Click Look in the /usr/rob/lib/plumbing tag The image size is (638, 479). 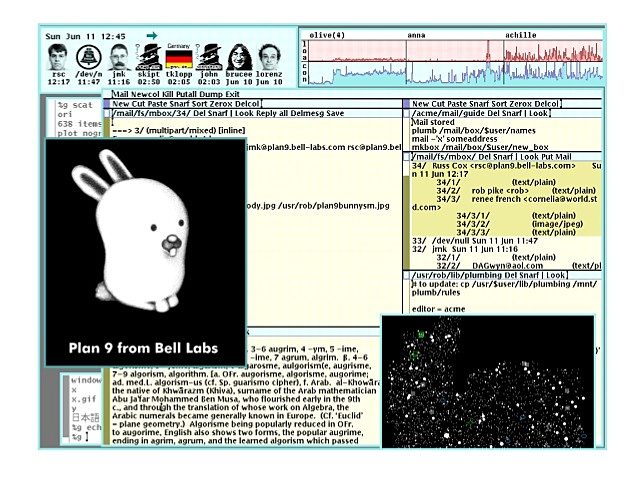[555, 276]
